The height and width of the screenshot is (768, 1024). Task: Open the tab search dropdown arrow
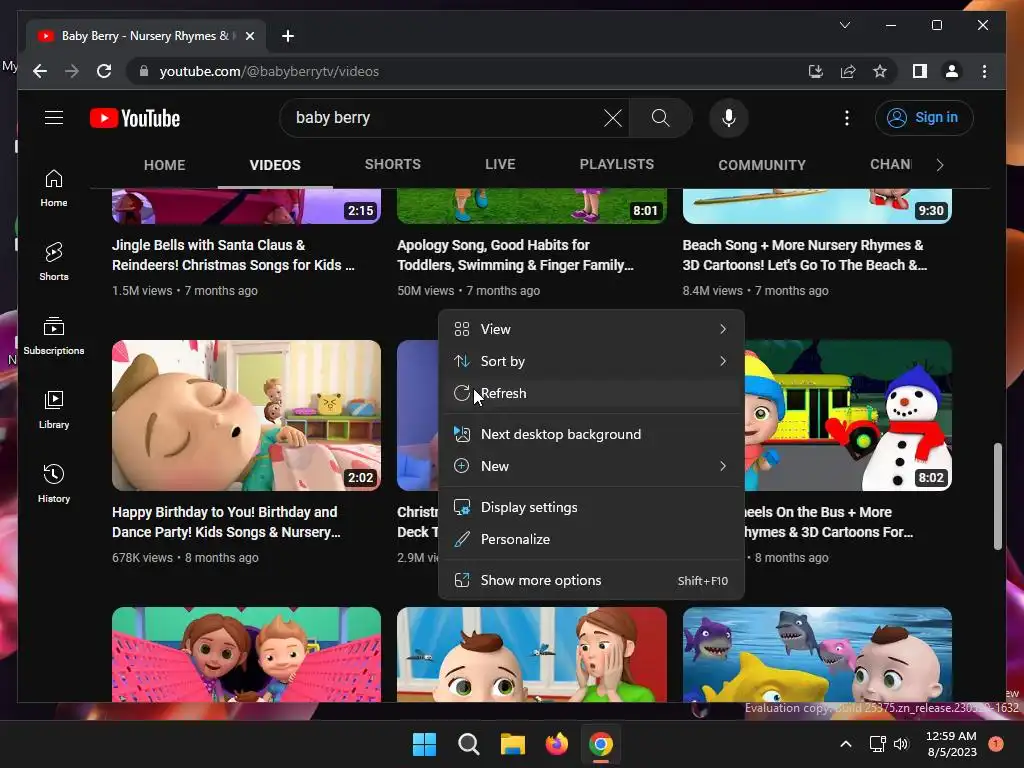844,25
